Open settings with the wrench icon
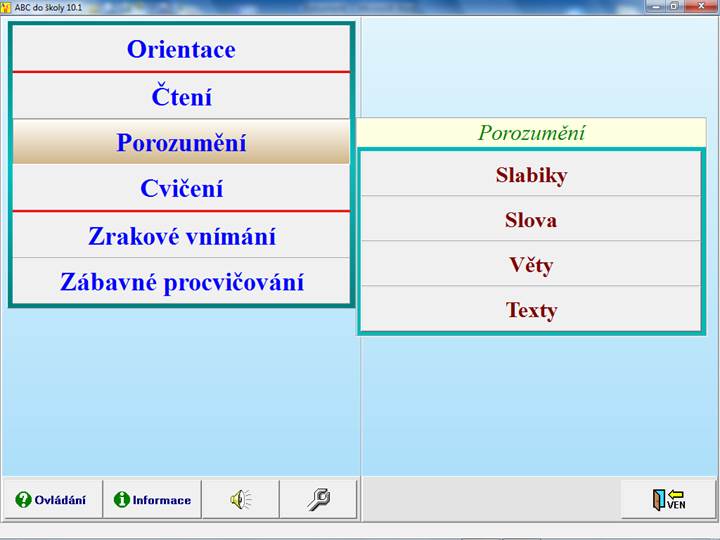Image resolution: width=720 pixels, height=540 pixels. pyautogui.click(x=318, y=499)
